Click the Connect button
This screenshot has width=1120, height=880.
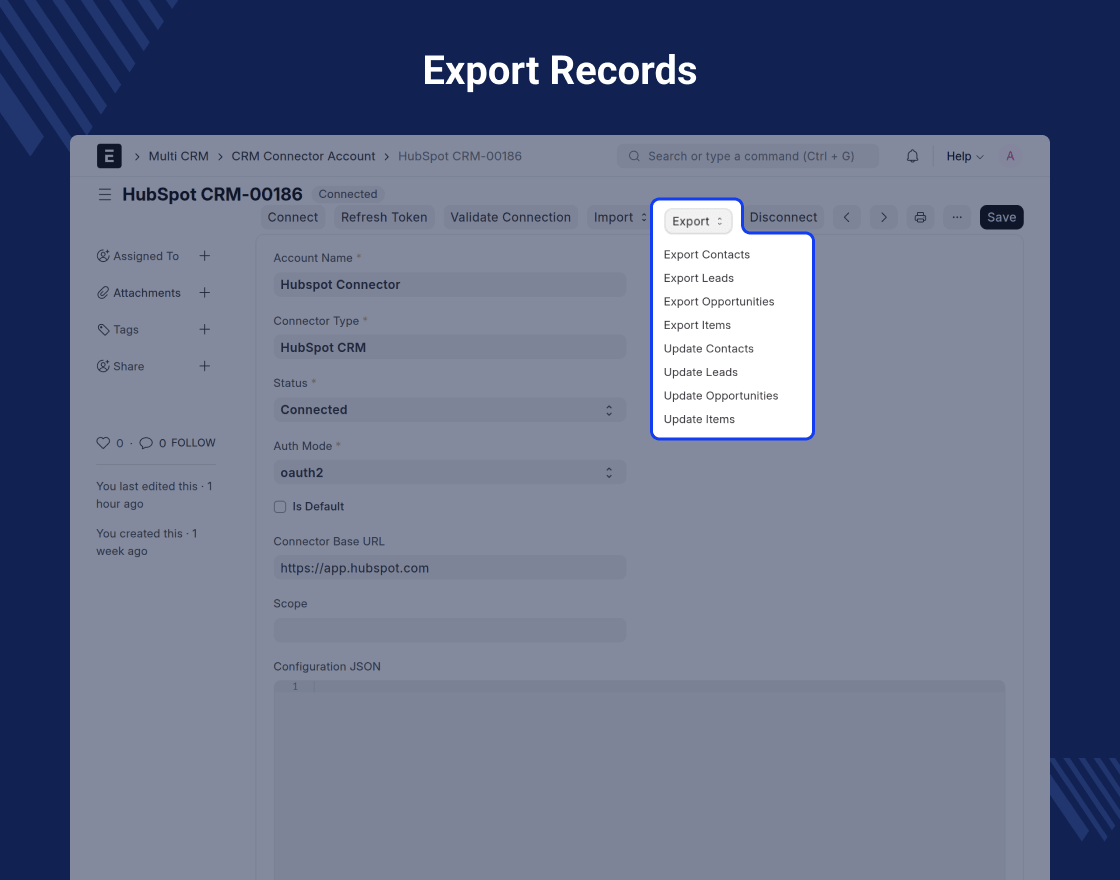(293, 217)
